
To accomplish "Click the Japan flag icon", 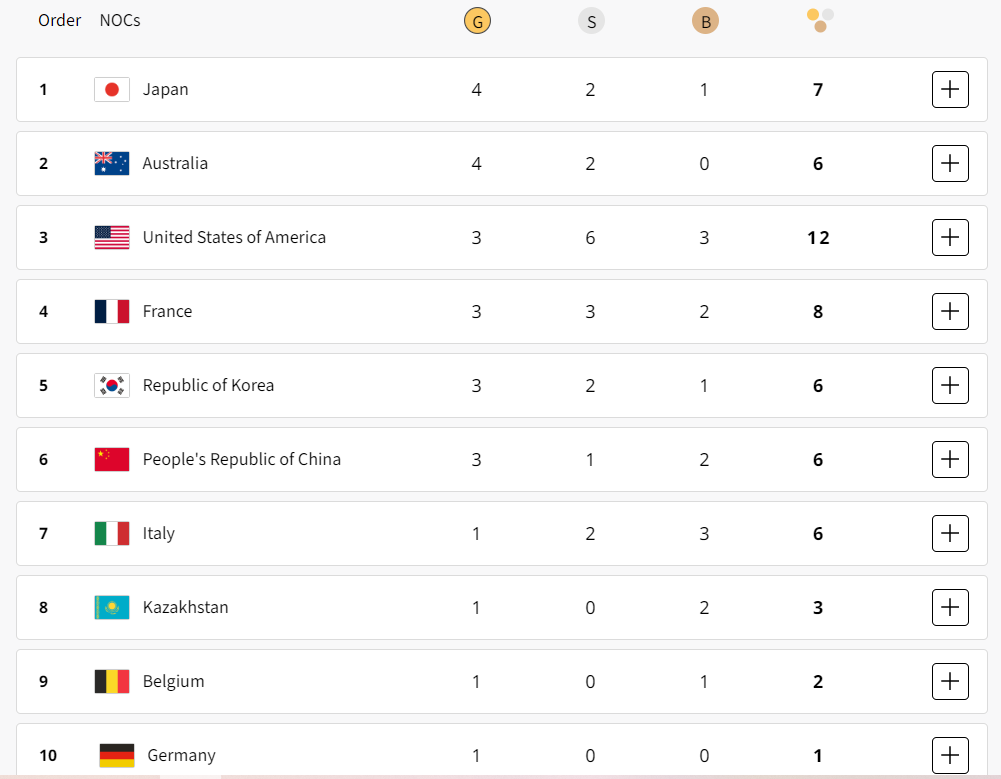I will pos(112,90).
